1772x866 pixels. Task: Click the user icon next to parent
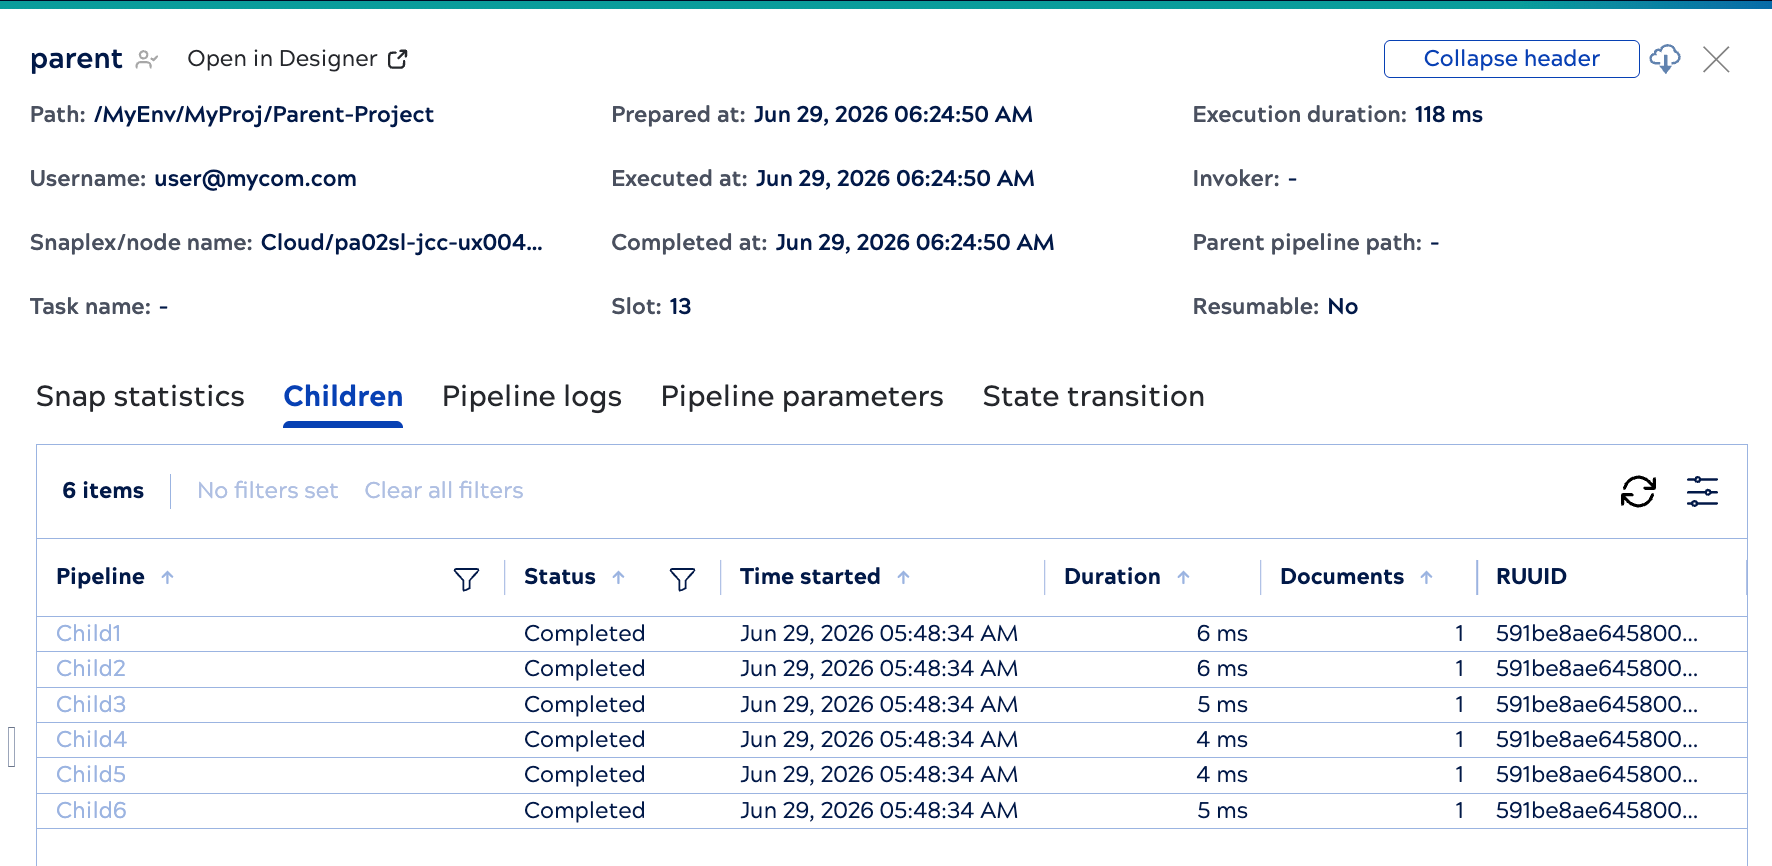click(x=147, y=59)
